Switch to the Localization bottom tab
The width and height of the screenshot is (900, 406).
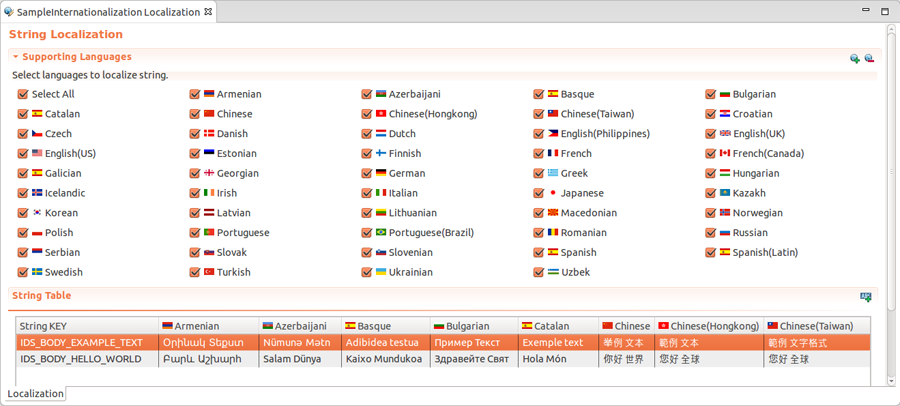(36, 394)
